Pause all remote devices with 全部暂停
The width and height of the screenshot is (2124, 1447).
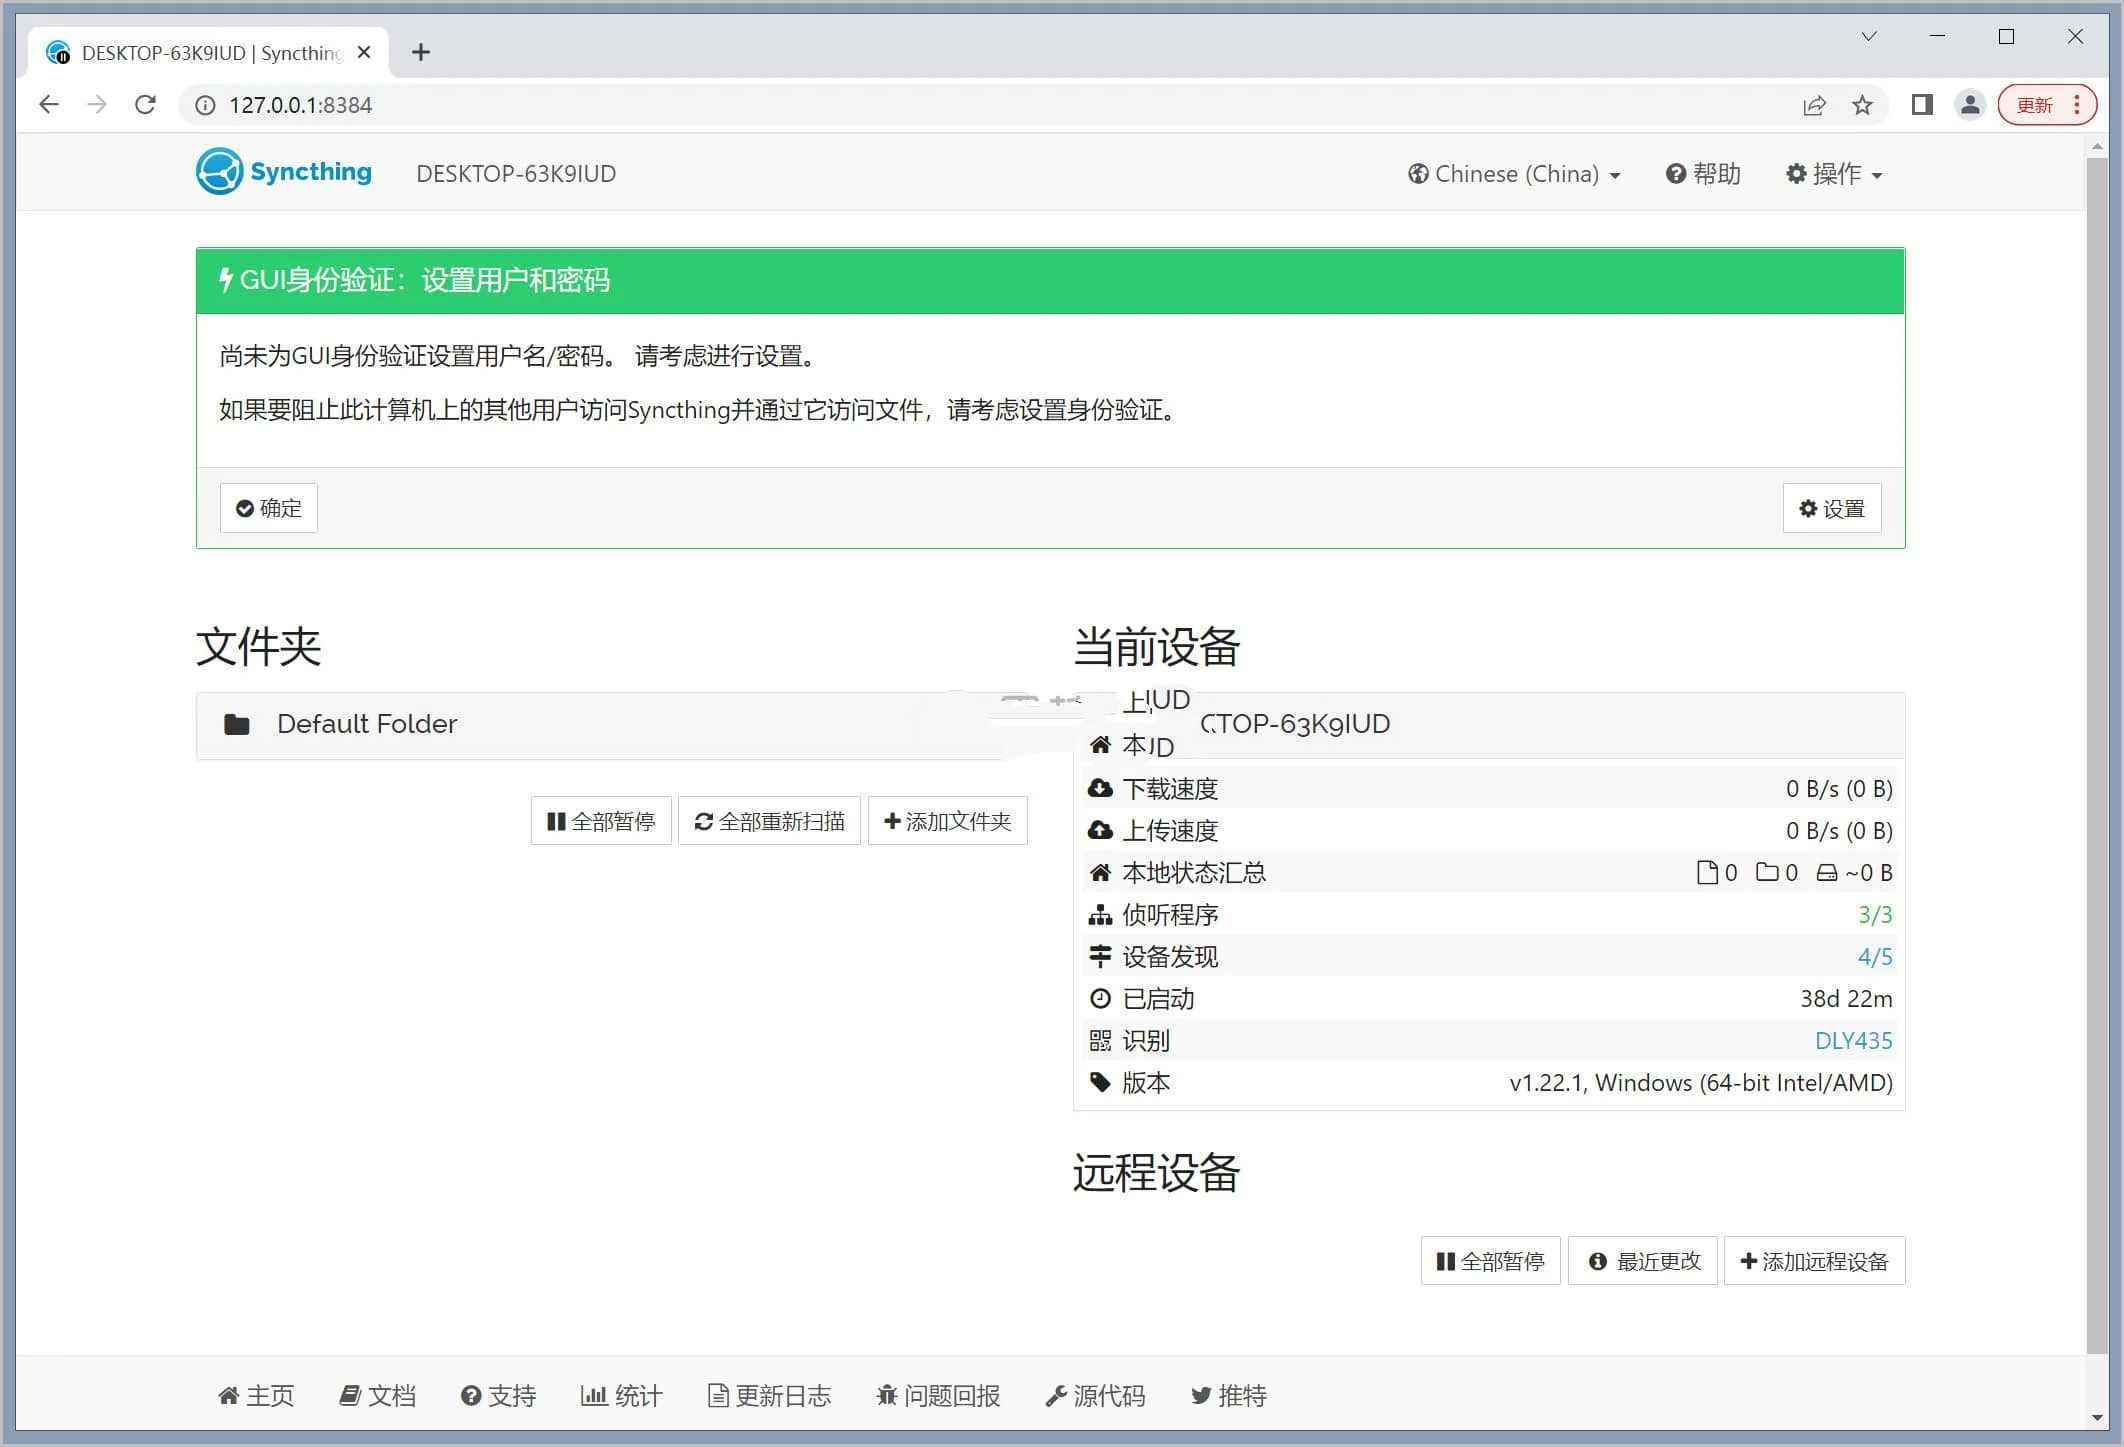point(1489,1260)
